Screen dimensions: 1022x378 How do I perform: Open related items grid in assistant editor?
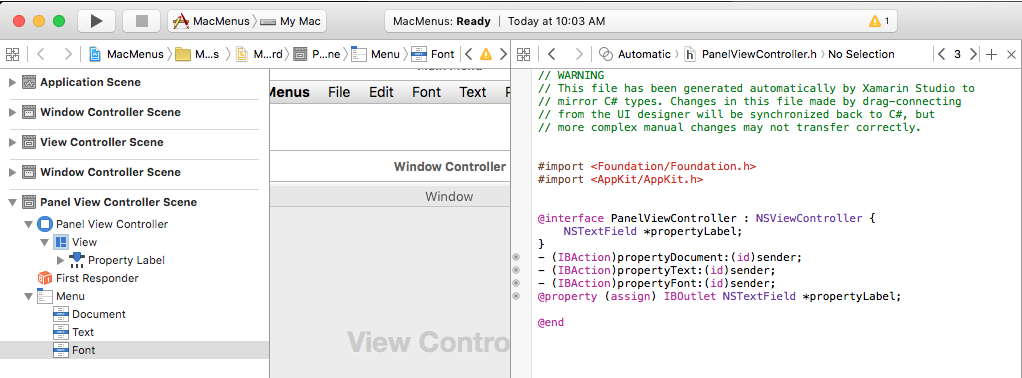click(x=523, y=54)
